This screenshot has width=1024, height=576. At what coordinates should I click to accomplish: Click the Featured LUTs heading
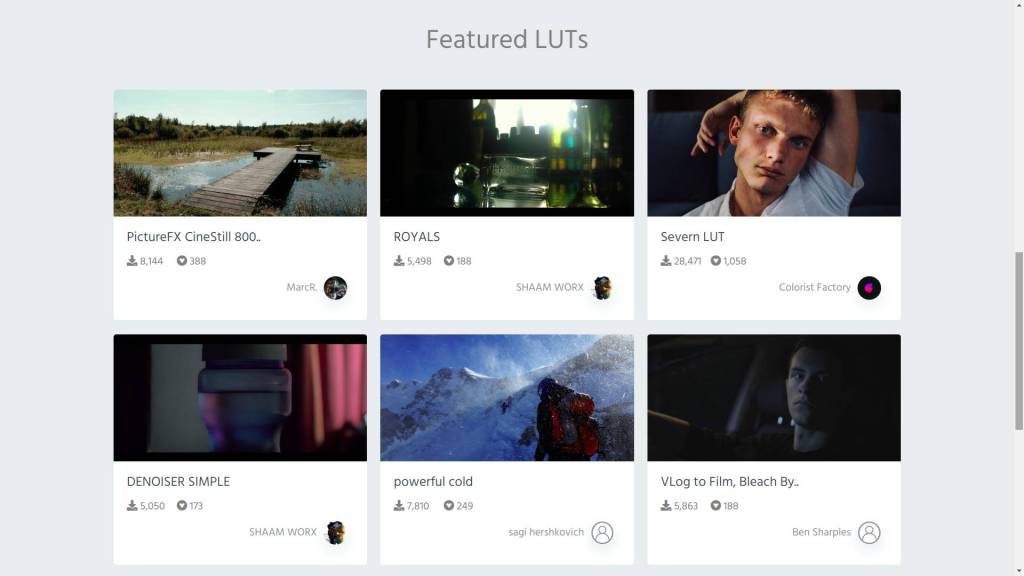pos(507,39)
